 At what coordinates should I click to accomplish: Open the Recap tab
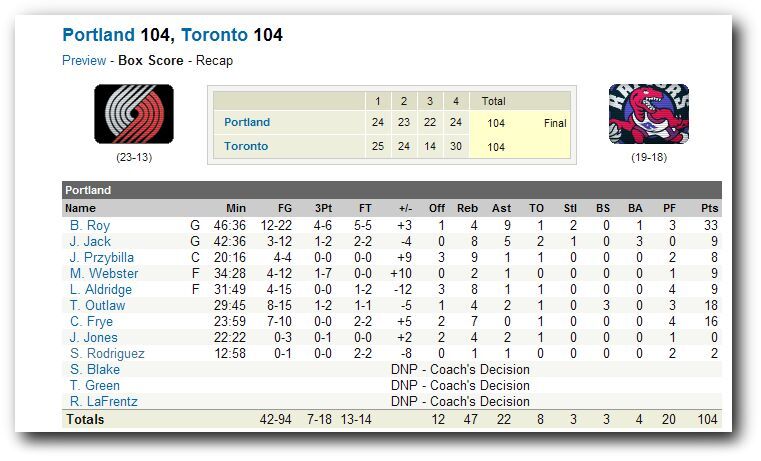point(215,61)
